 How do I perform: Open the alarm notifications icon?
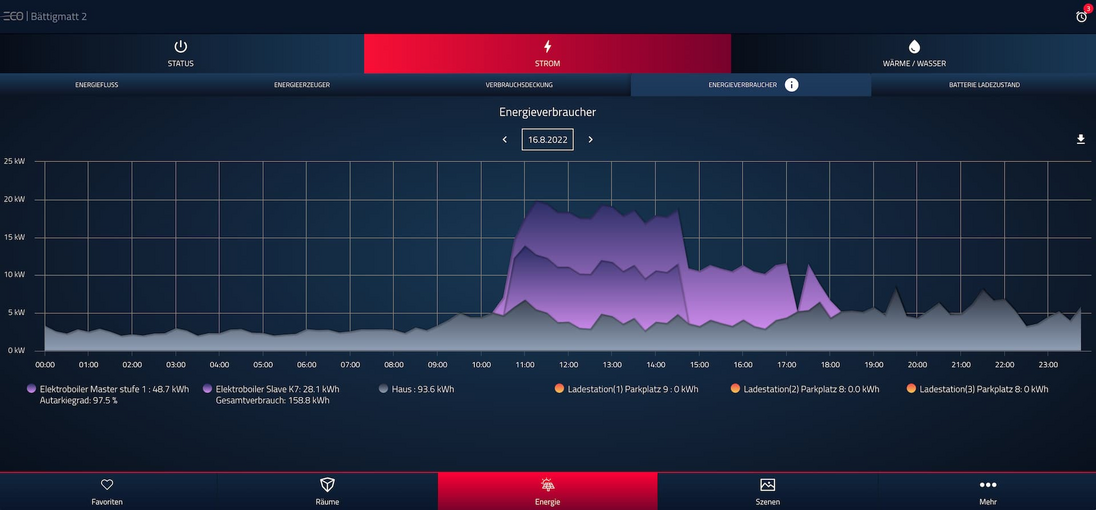point(1081,16)
